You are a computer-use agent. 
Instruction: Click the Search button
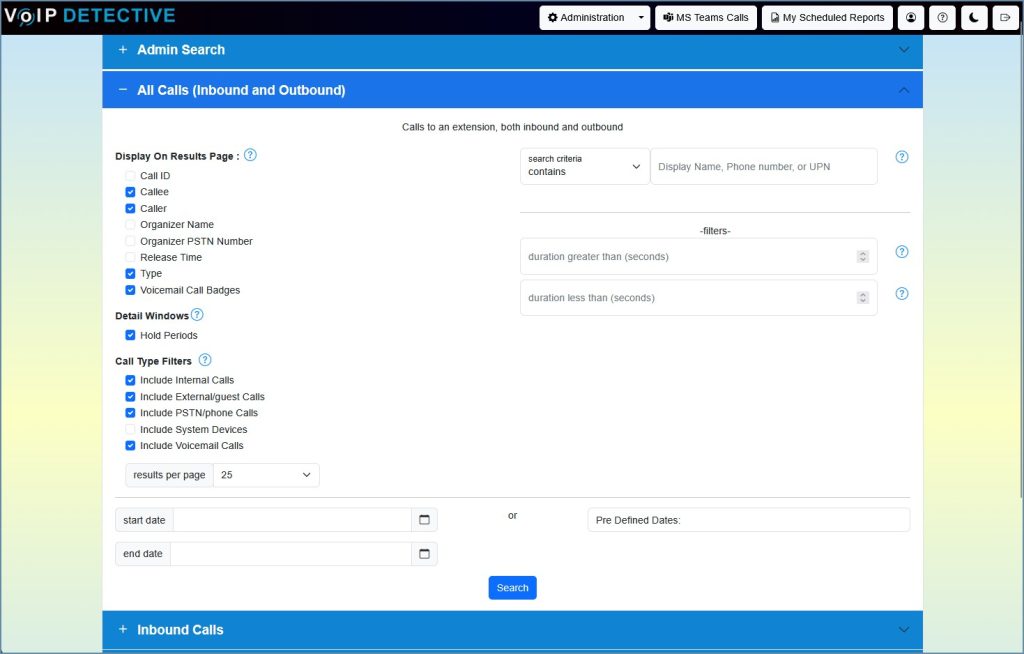point(512,588)
